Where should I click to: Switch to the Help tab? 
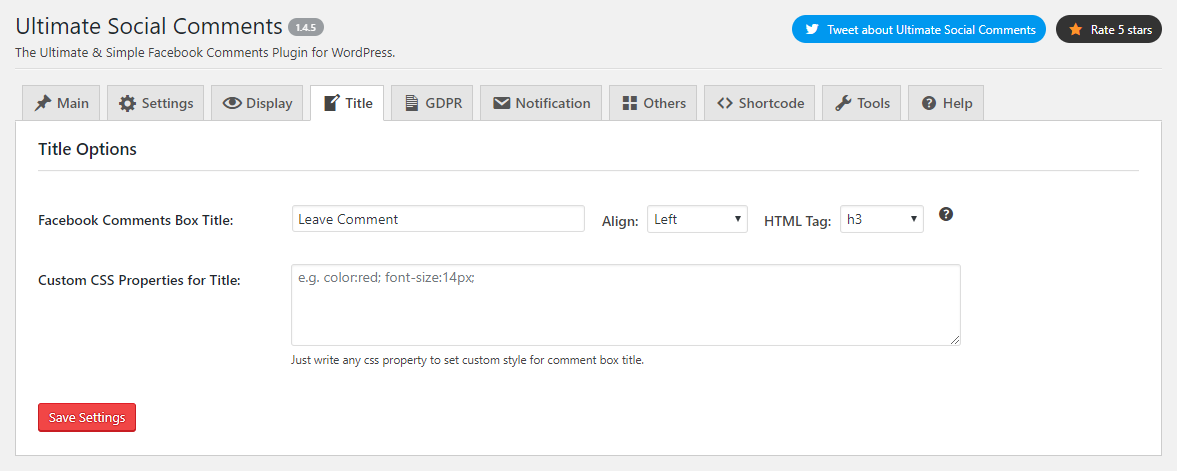[x=946, y=103]
